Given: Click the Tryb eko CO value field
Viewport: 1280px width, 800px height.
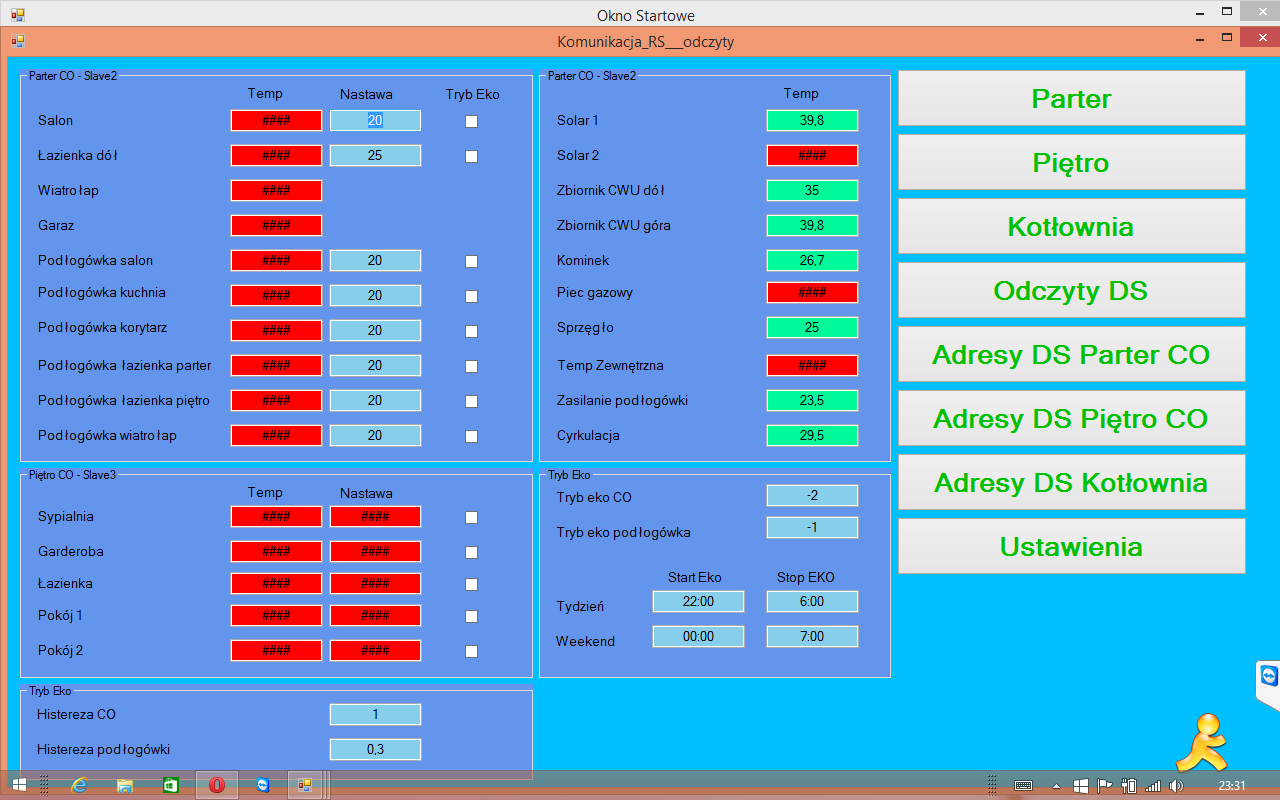Looking at the screenshot, I should (x=812, y=495).
